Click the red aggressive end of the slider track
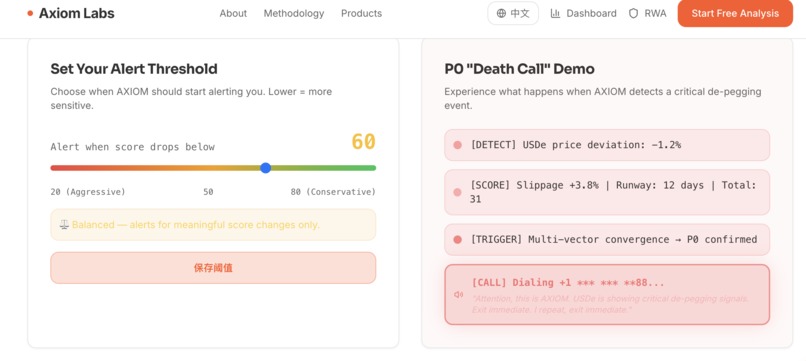This screenshot has height=361, width=806. tap(54, 168)
